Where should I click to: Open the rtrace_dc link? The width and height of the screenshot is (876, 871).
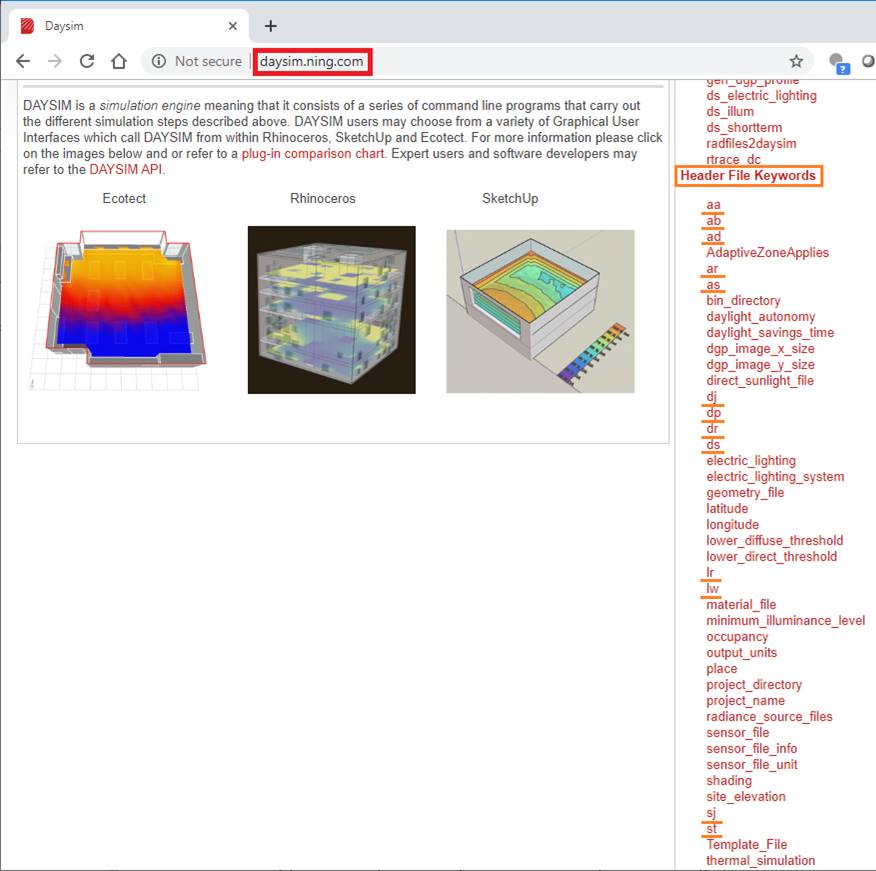[733, 159]
